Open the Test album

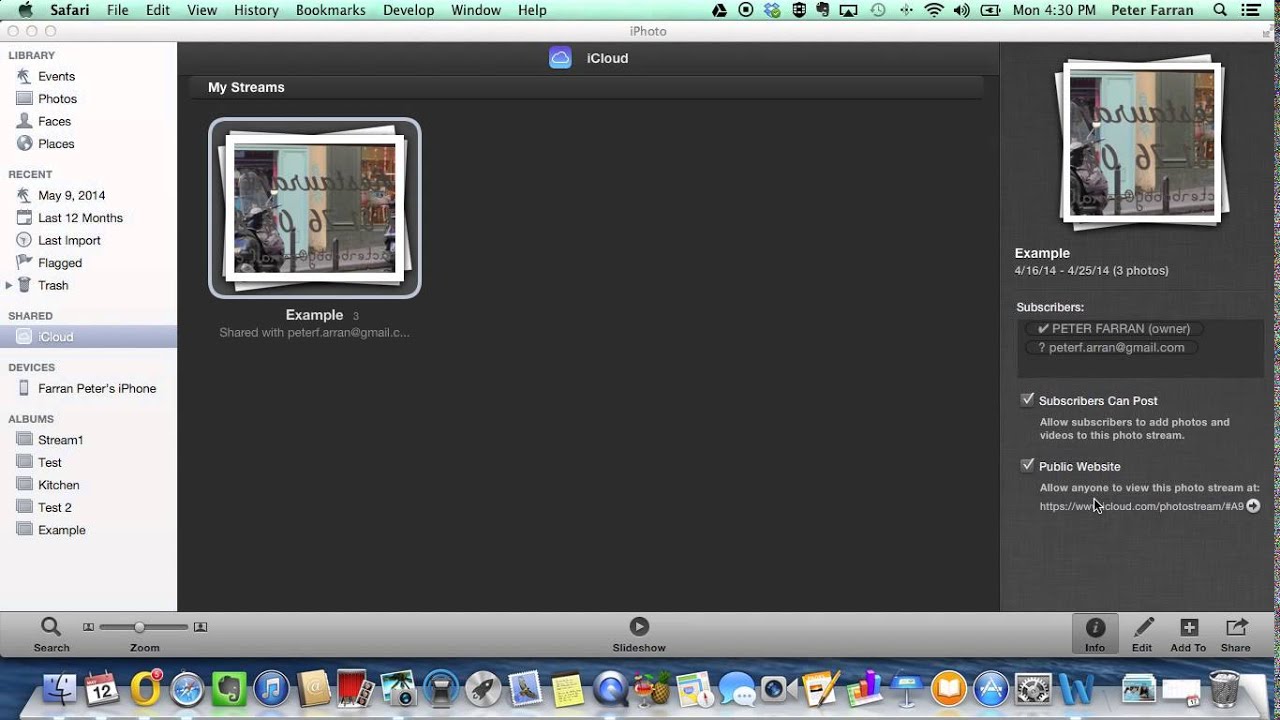(50, 462)
